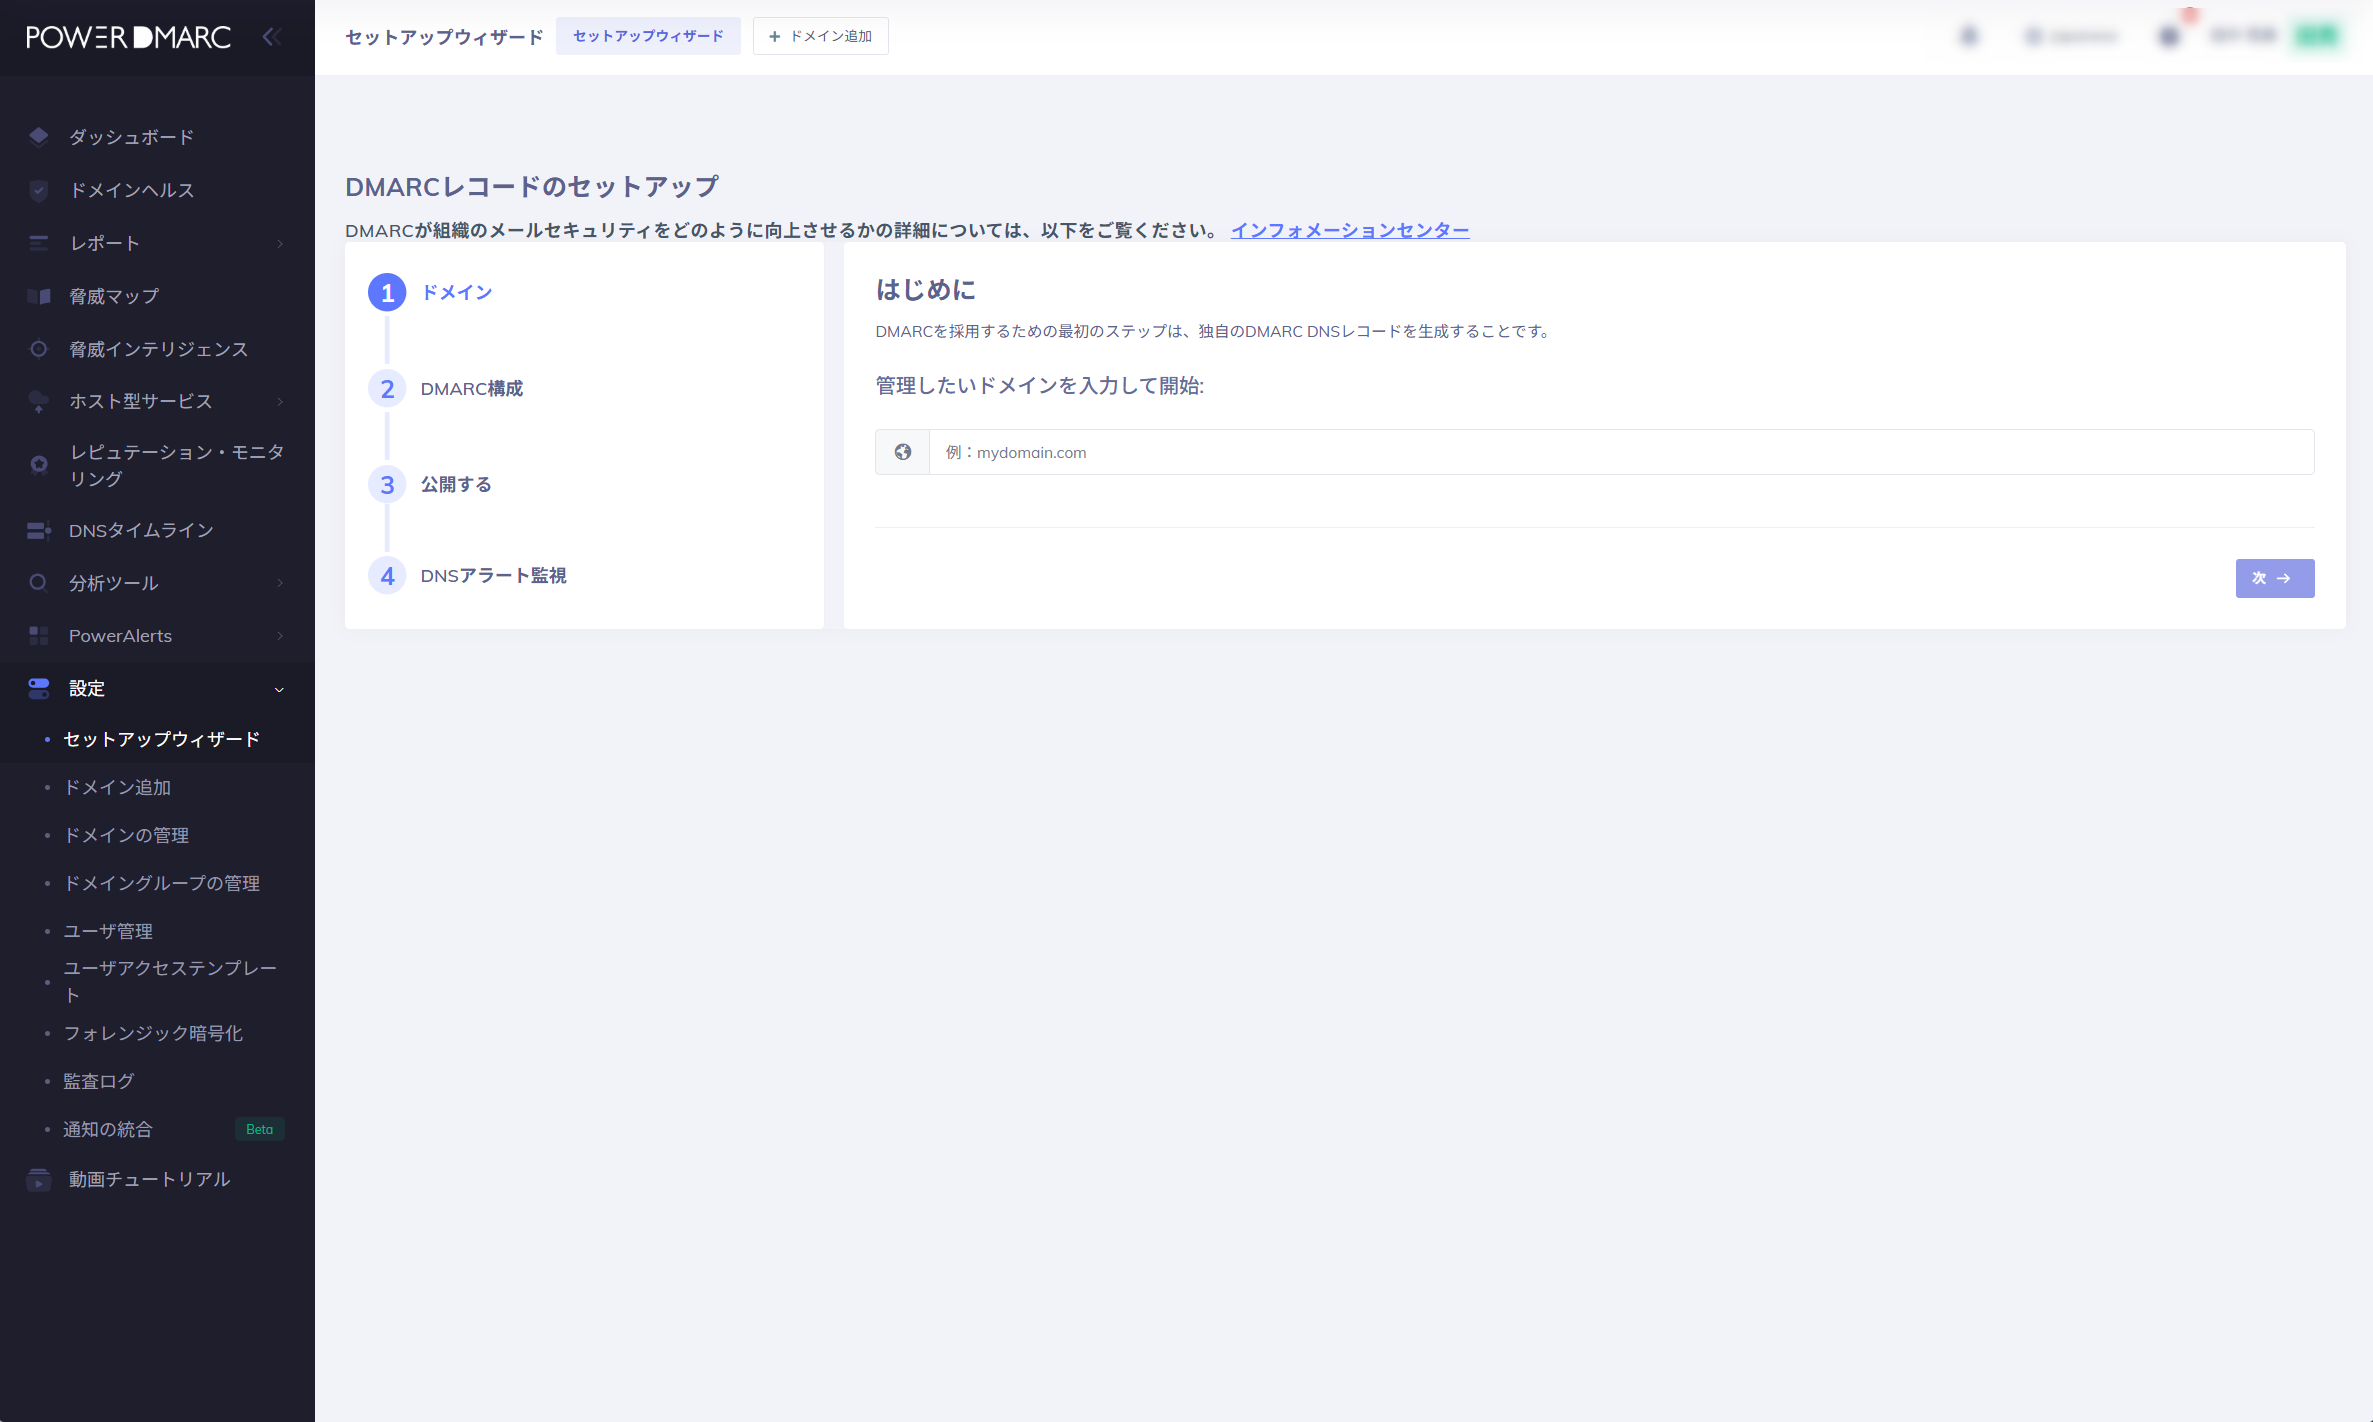The width and height of the screenshot is (2373, 1422).
Task: Click the レピュテーション・モニタリング badge icon
Action: click(38, 464)
